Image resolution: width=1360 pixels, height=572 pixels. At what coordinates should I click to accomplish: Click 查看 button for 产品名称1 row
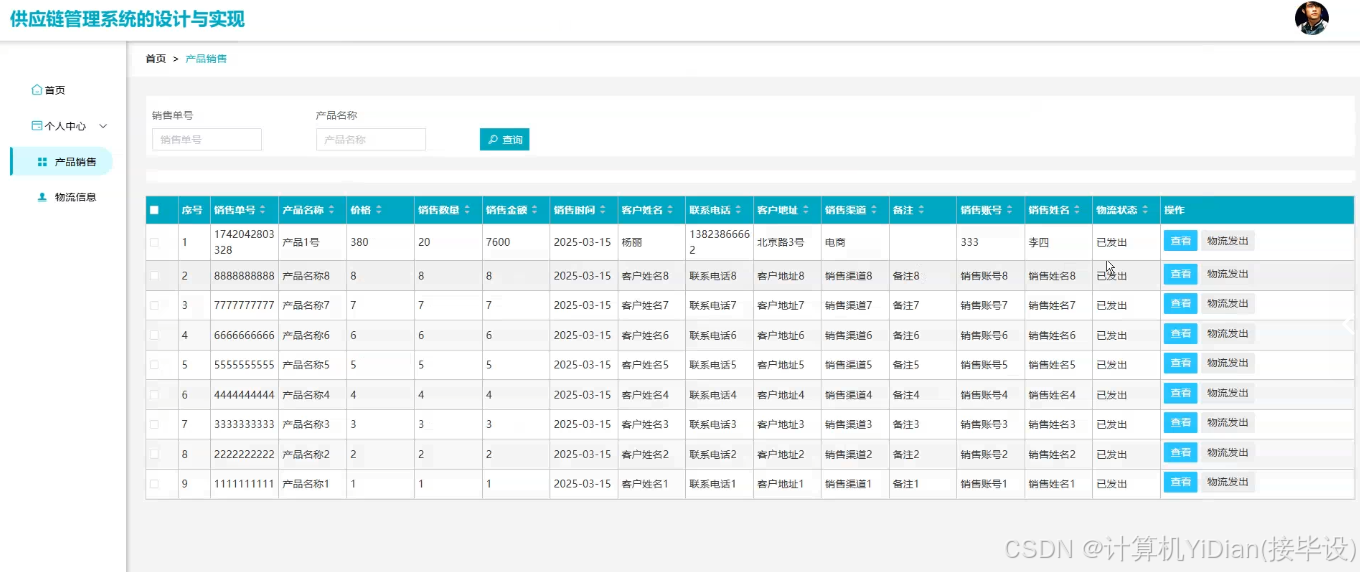[1180, 482]
